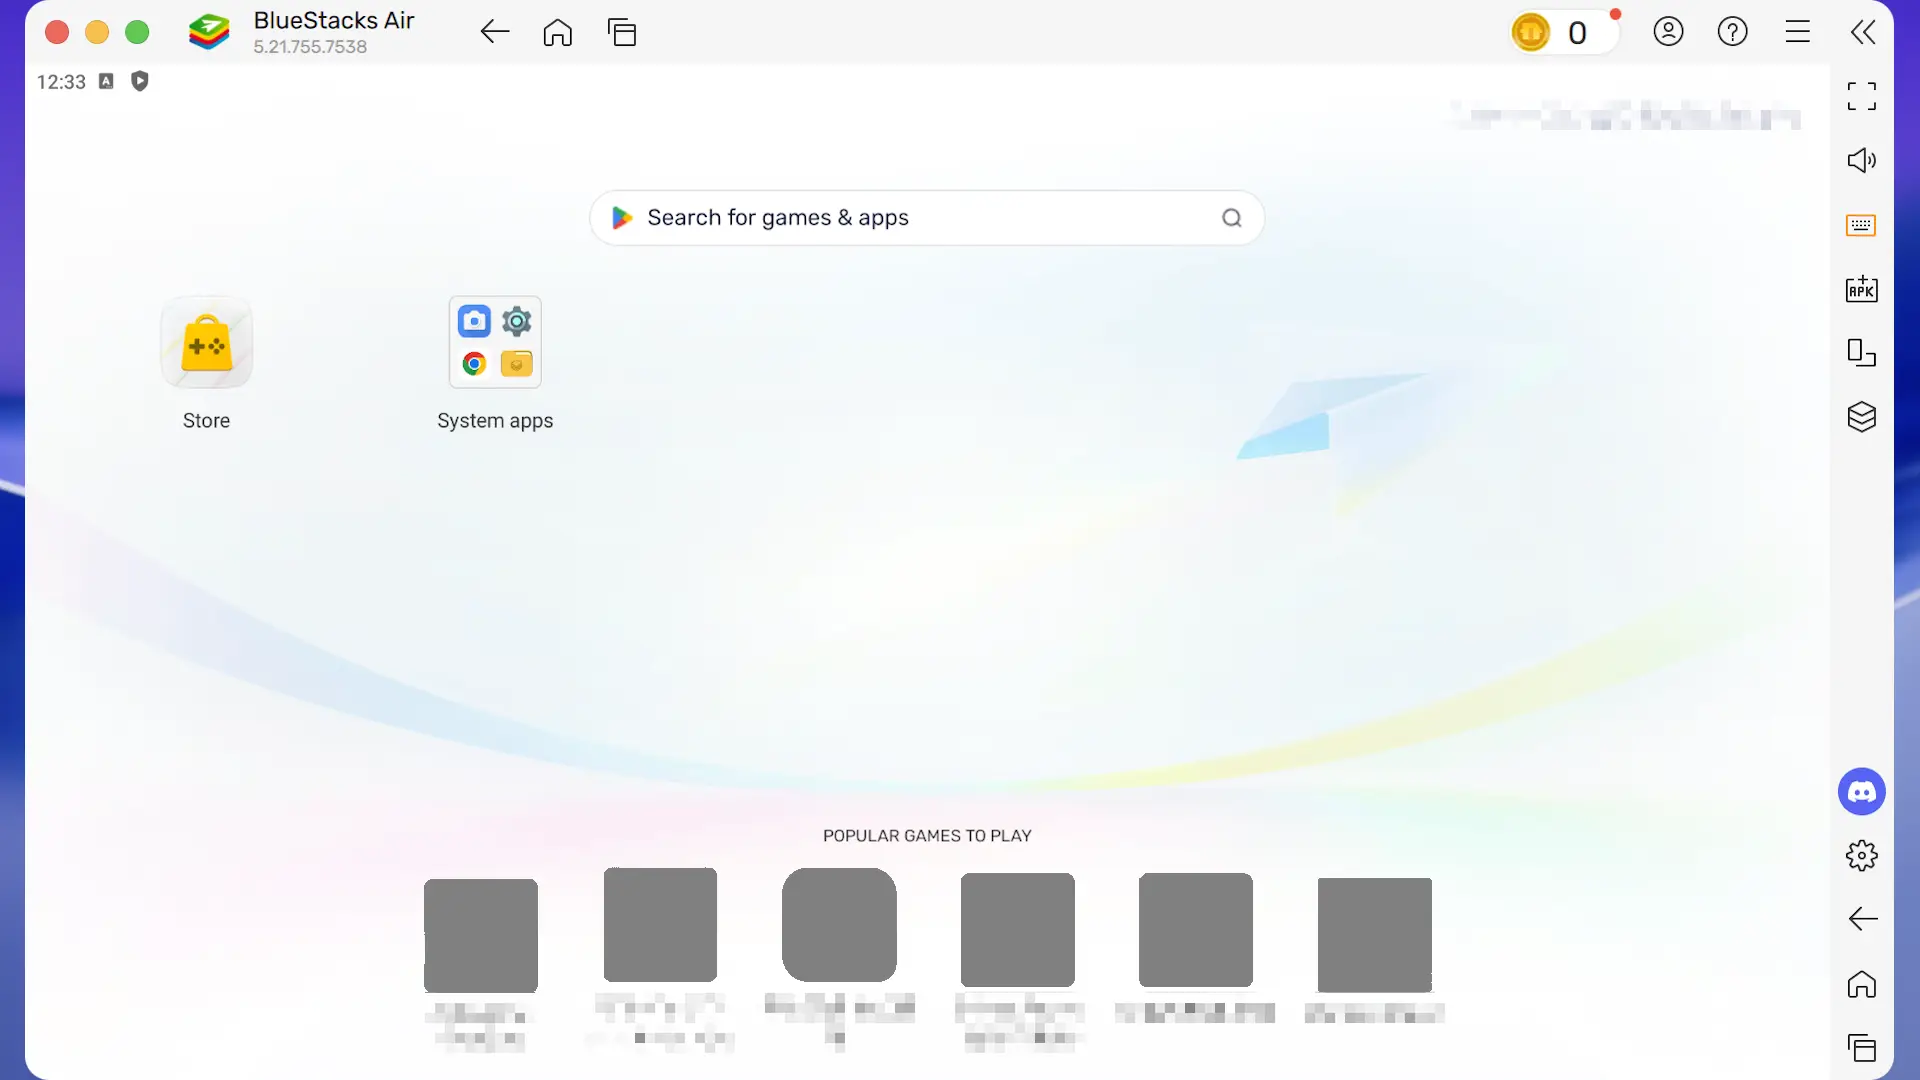The width and height of the screenshot is (1920, 1080).
Task: Click the top toolbar back arrow
Action: coord(494,32)
